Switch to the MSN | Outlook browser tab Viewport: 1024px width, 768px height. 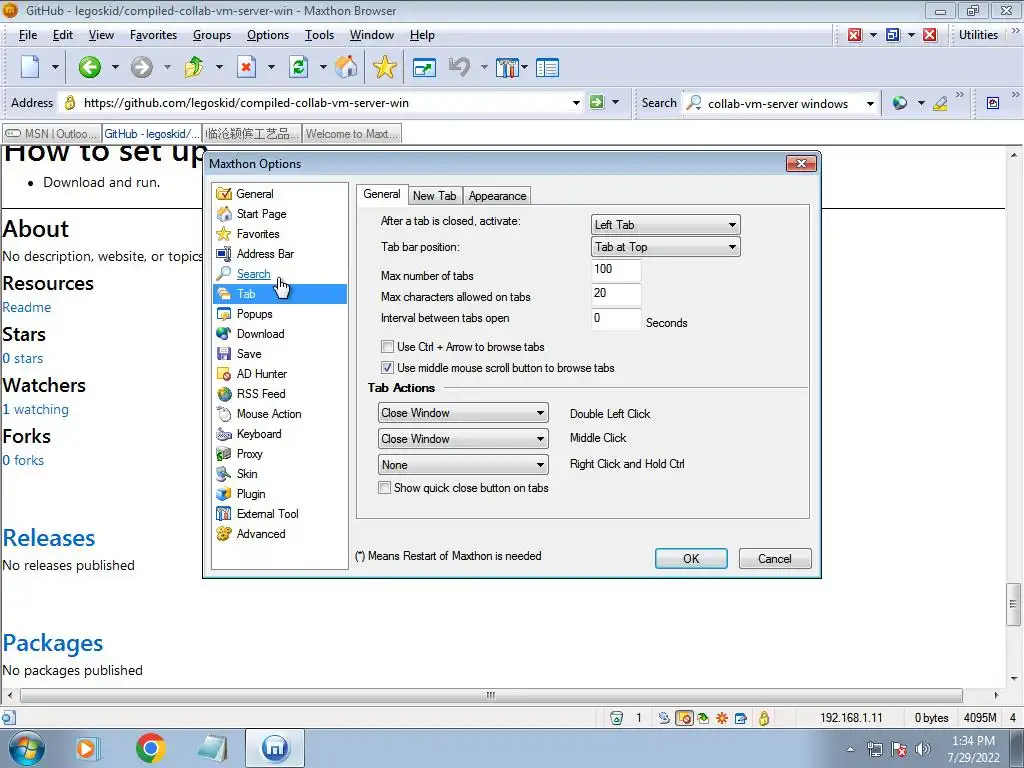tap(52, 134)
